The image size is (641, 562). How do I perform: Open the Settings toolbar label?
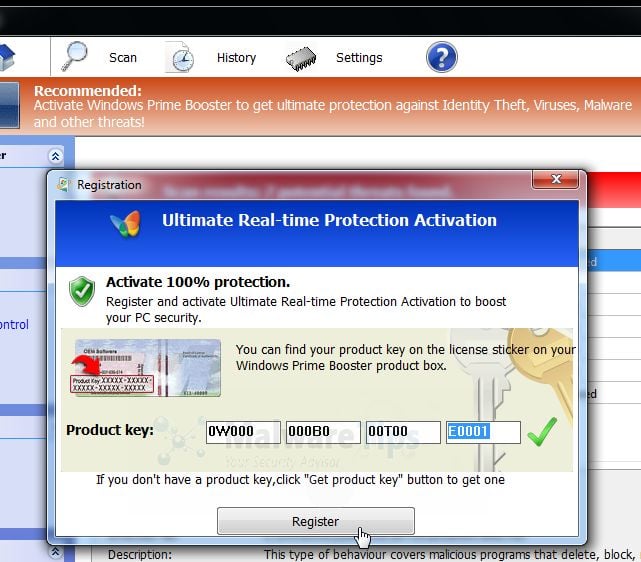pyautogui.click(x=359, y=58)
